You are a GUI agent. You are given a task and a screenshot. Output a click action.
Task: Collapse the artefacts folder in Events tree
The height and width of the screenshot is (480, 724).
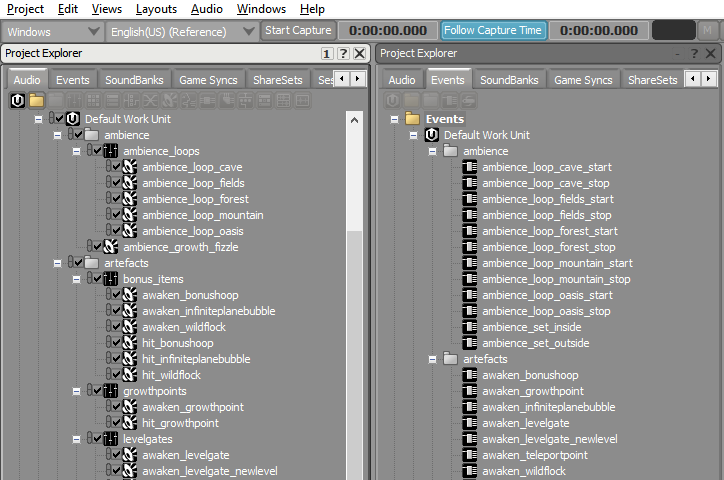432,359
